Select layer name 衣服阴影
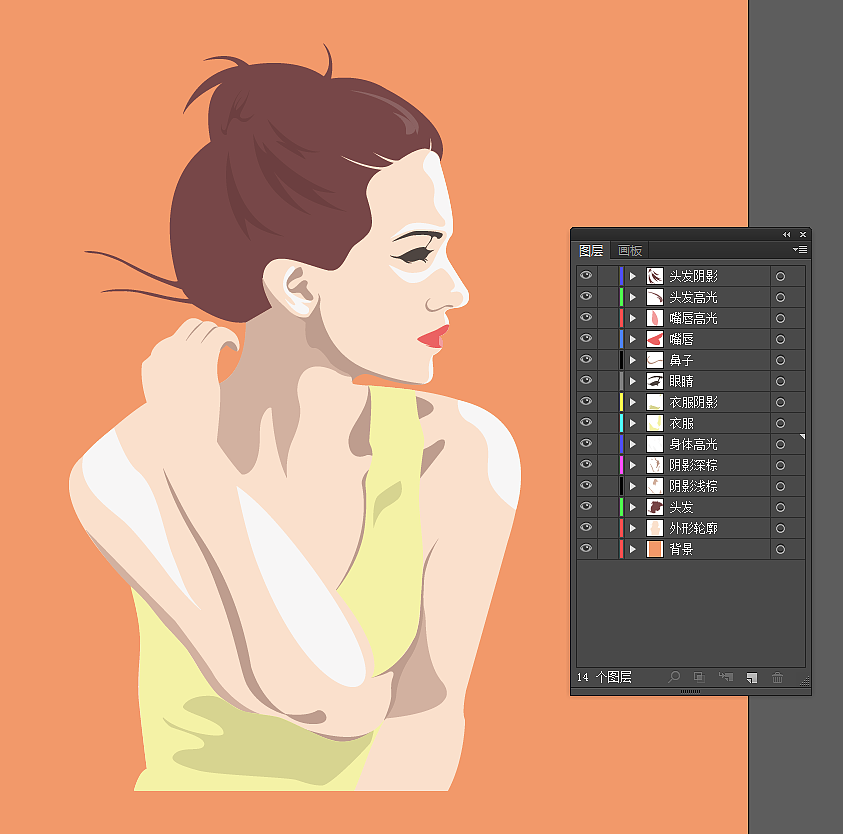 coord(693,402)
